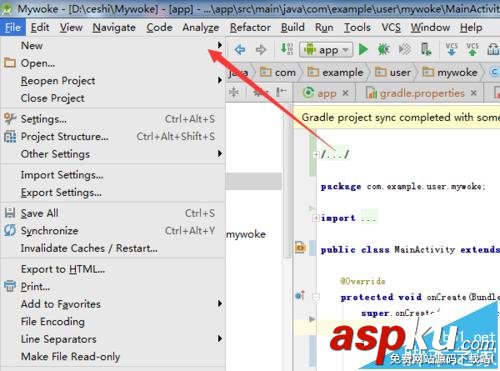The width and height of the screenshot is (500, 371).
Task: Expand the Add to Favorites submenu
Action: (113, 304)
